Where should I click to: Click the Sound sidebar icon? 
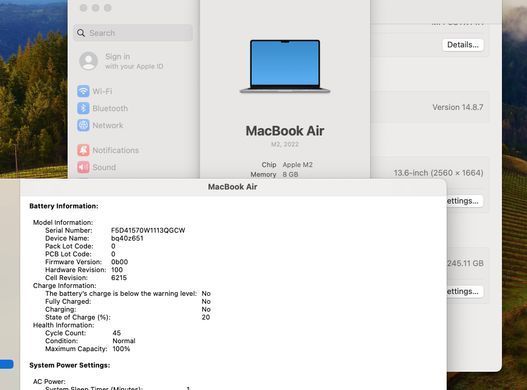(83, 167)
